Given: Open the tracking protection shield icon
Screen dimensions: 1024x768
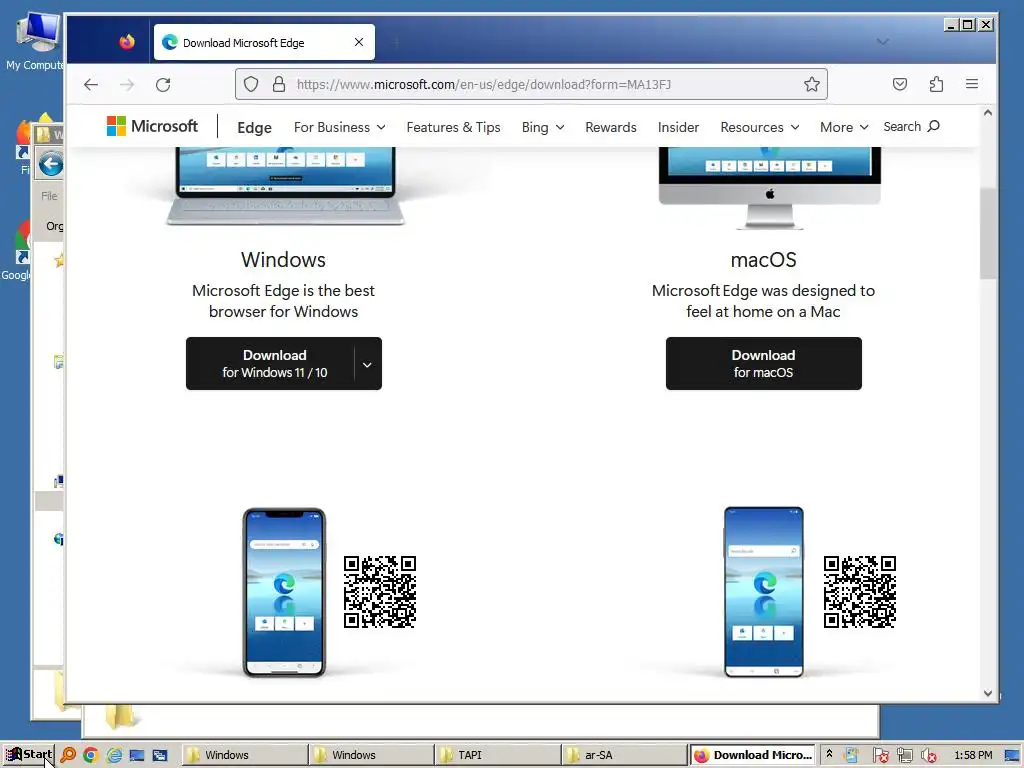Looking at the screenshot, I should pyautogui.click(x=251, y=84).
